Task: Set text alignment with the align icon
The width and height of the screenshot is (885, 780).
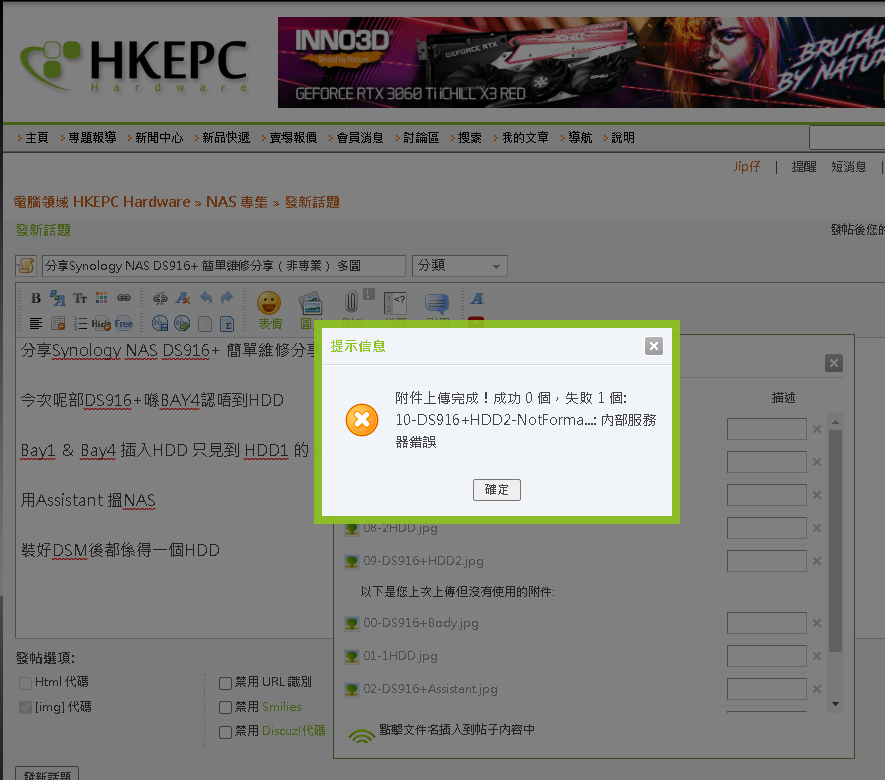Action: (36, 323)
